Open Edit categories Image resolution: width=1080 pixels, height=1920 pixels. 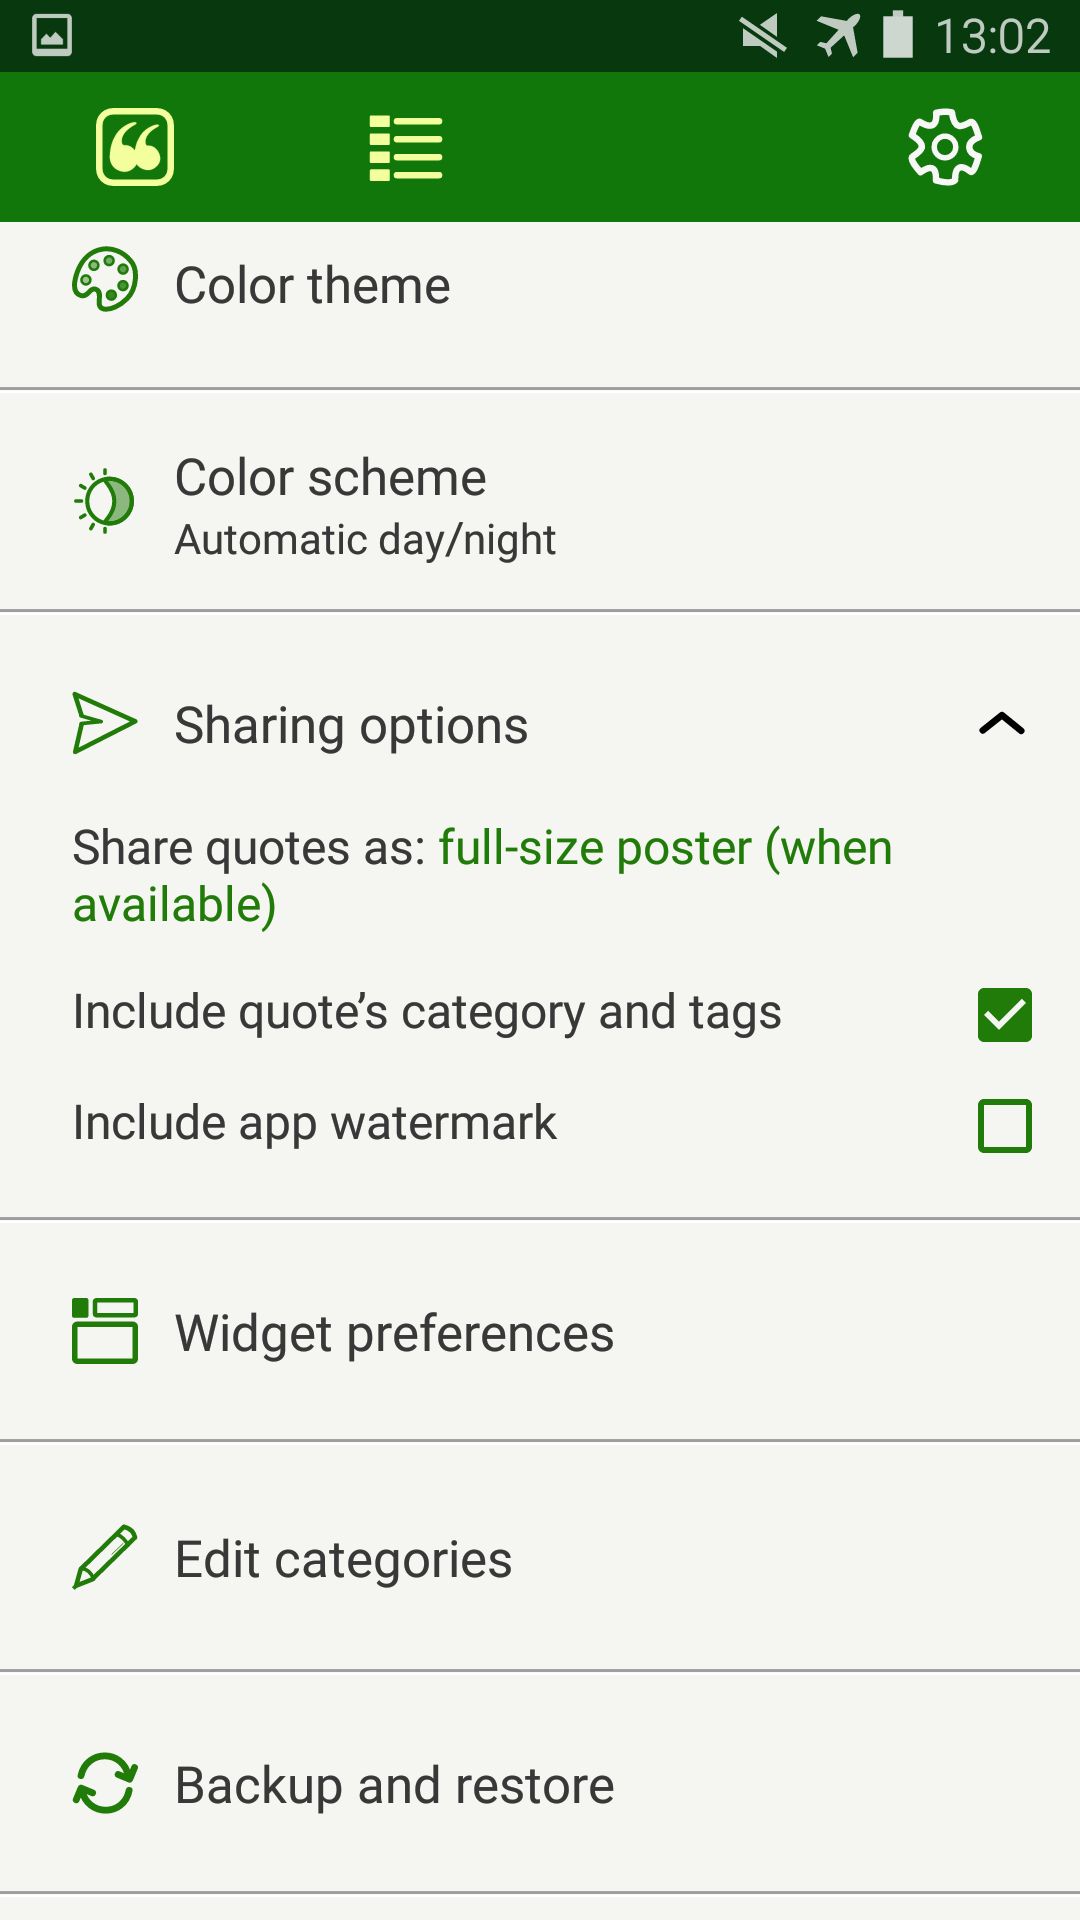tap(343, 1560)
